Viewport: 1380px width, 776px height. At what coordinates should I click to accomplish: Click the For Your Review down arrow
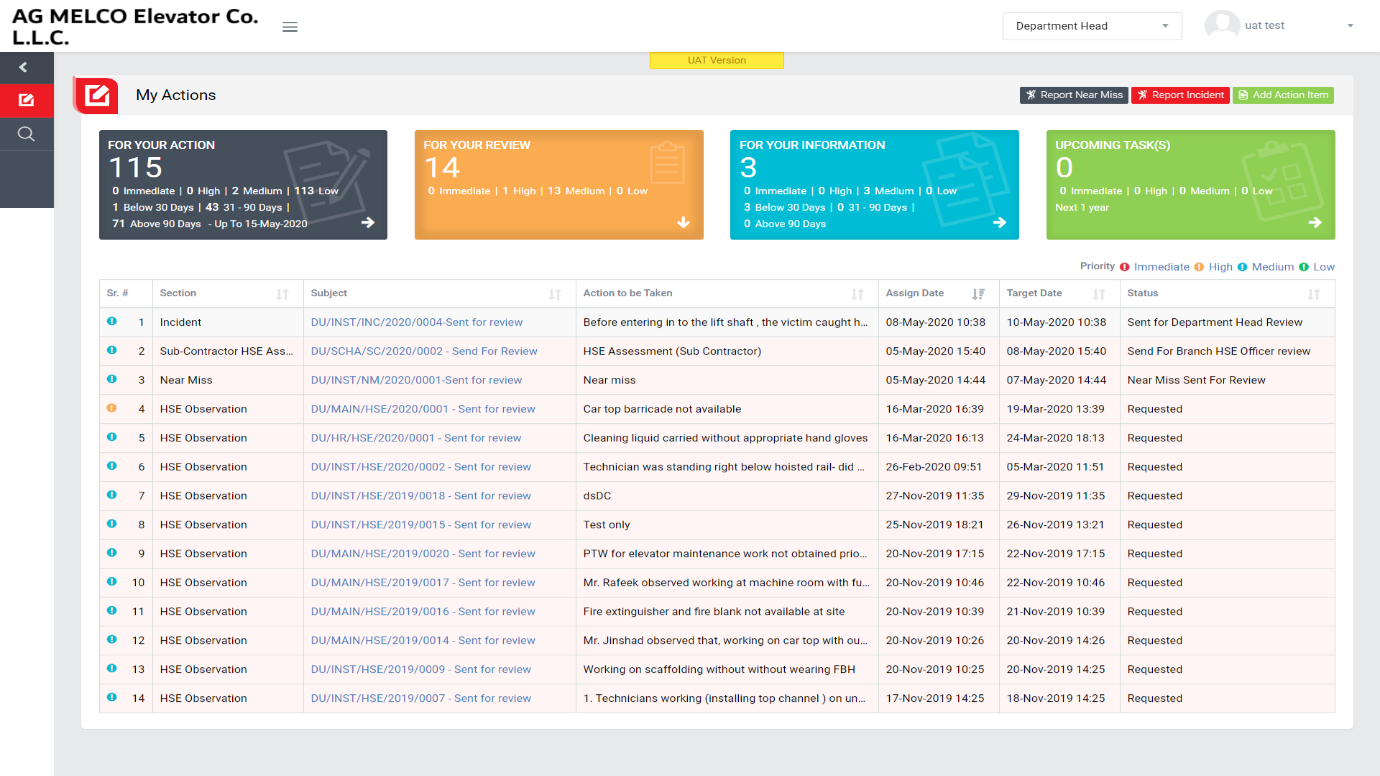(684, 223)
